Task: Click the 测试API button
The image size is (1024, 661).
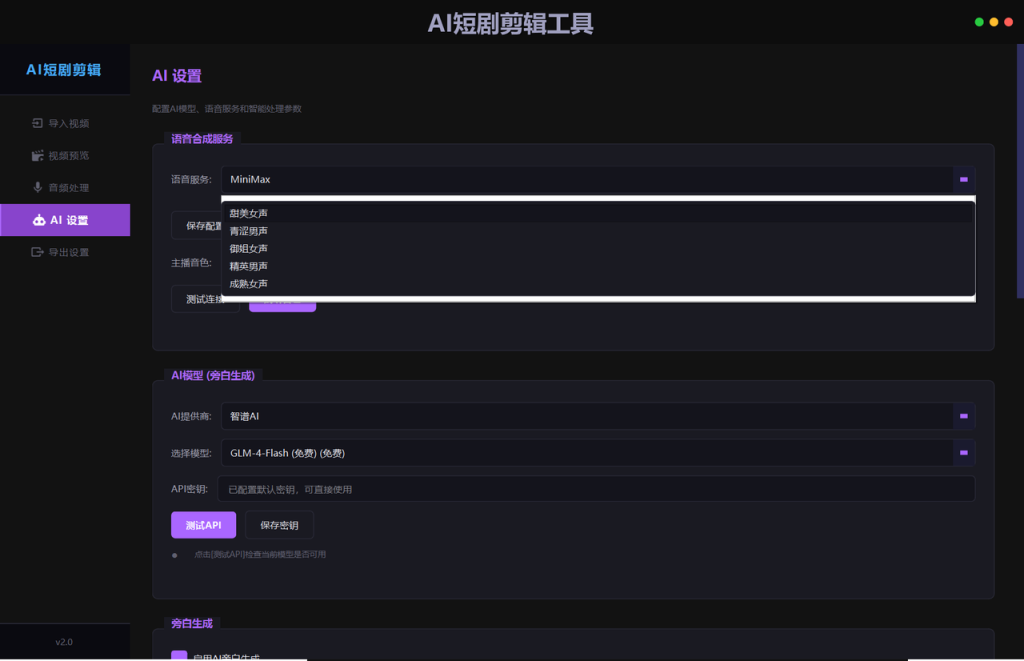Action: 203,525
